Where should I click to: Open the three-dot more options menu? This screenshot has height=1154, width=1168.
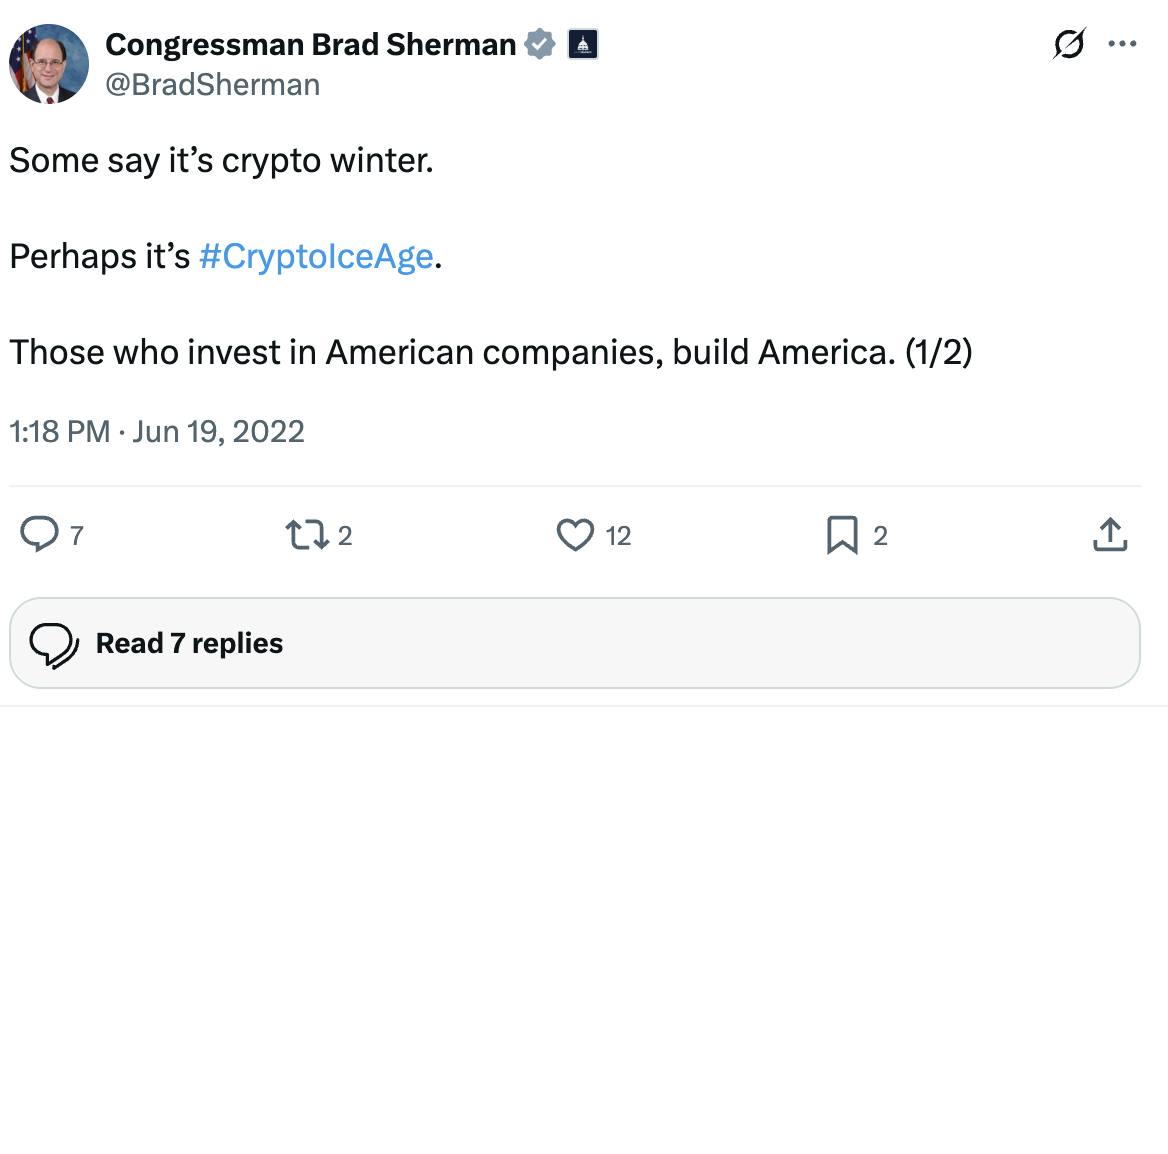click(x=1122, y=44)
